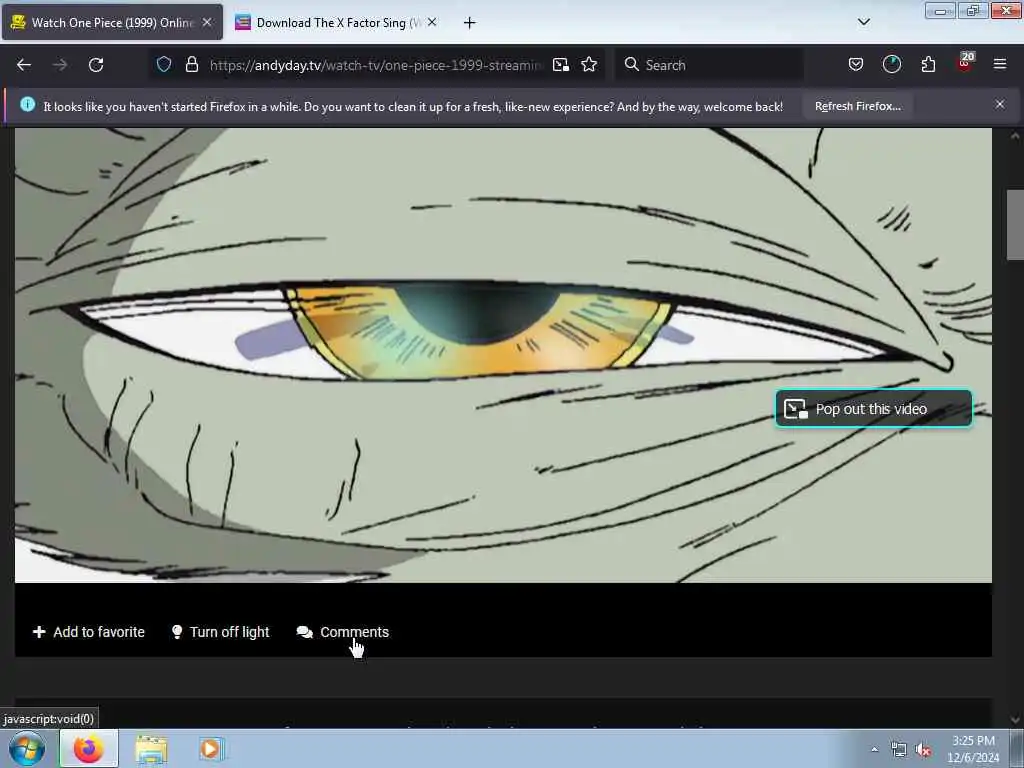1024x768 pixels.
Task: Open Firefox account circular icon
Action: 891,64
